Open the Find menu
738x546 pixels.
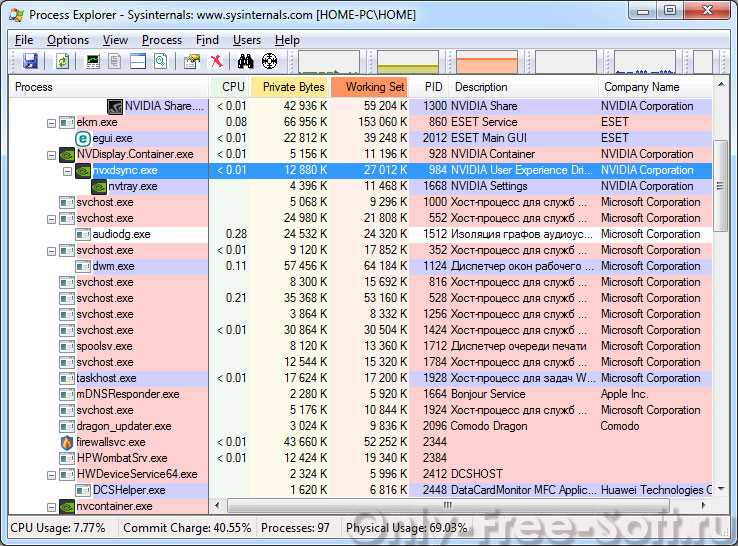tap(207, 40)
